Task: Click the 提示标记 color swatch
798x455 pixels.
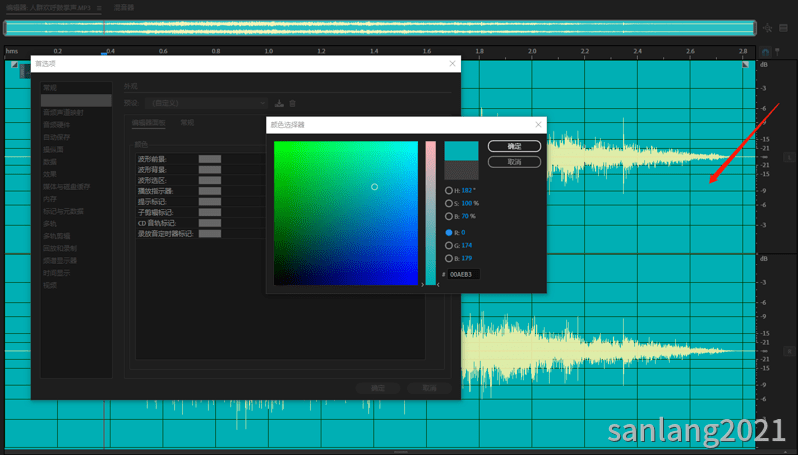Action: (210, 202)
